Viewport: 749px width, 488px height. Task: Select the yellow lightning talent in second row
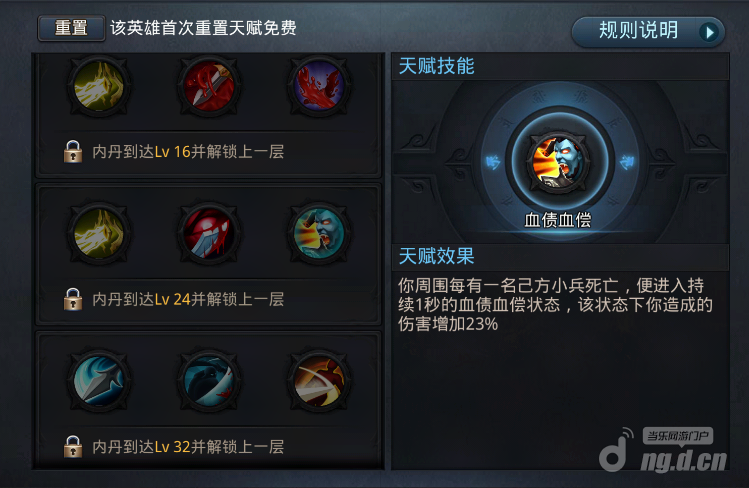click(99, 233)
